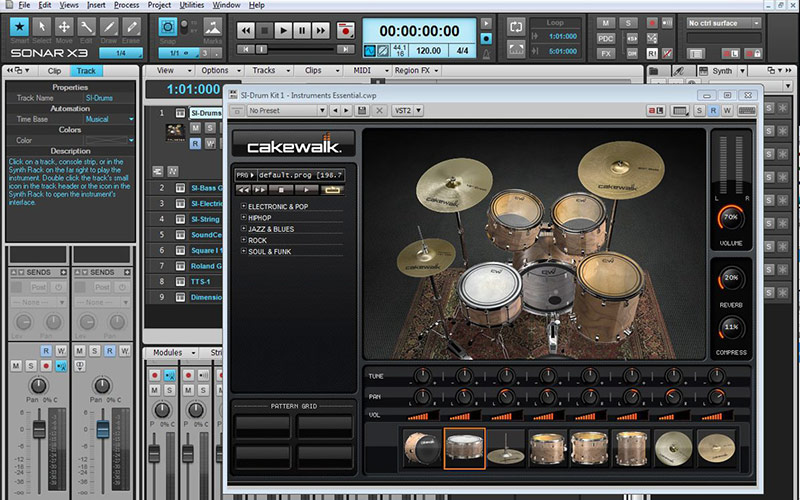This screenshot has height=500, width=800.
Task: Switch to the Clip tab in inspector
Action: (54, 71)
